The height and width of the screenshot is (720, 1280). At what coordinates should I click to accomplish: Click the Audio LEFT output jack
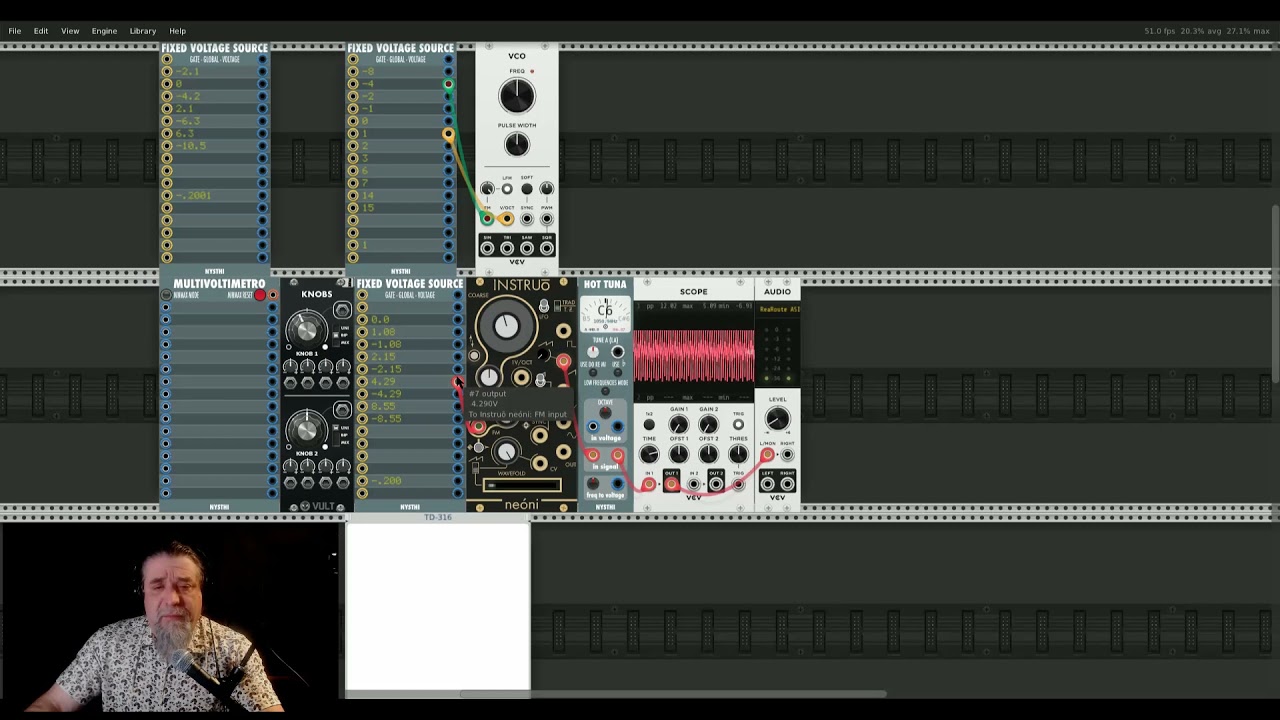click(767, 484)
